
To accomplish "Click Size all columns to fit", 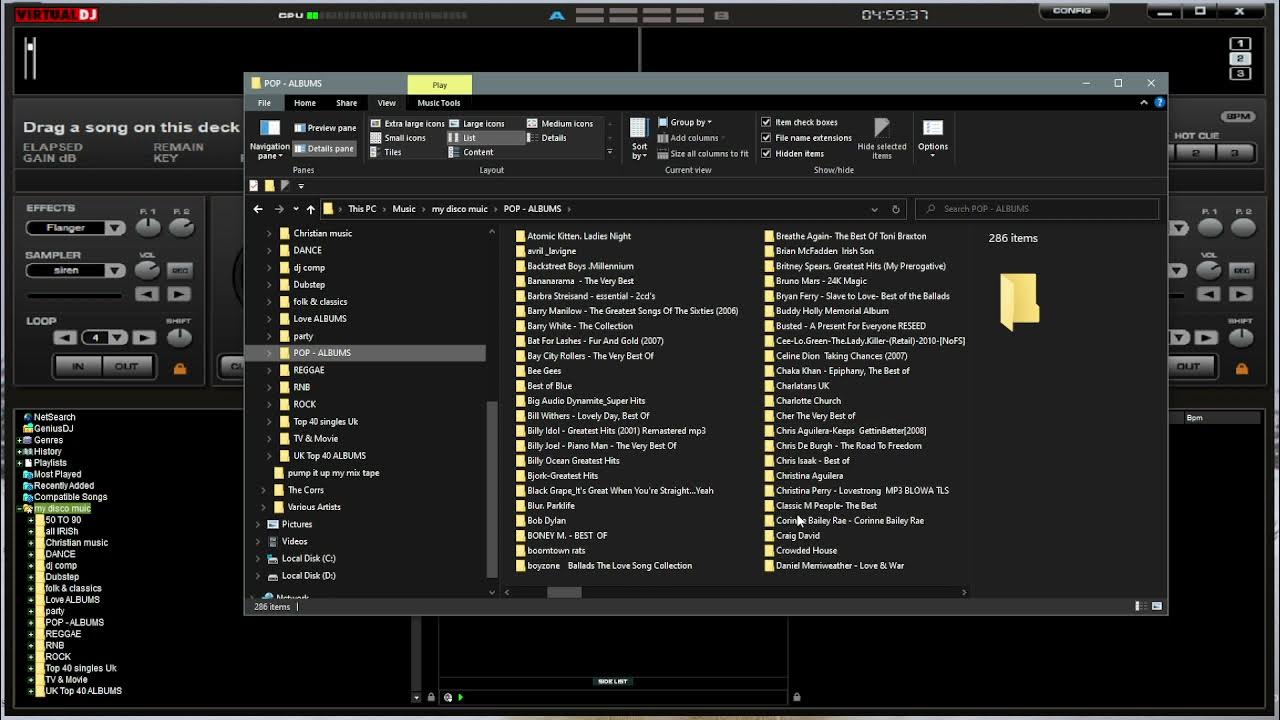I will point(702,154).
